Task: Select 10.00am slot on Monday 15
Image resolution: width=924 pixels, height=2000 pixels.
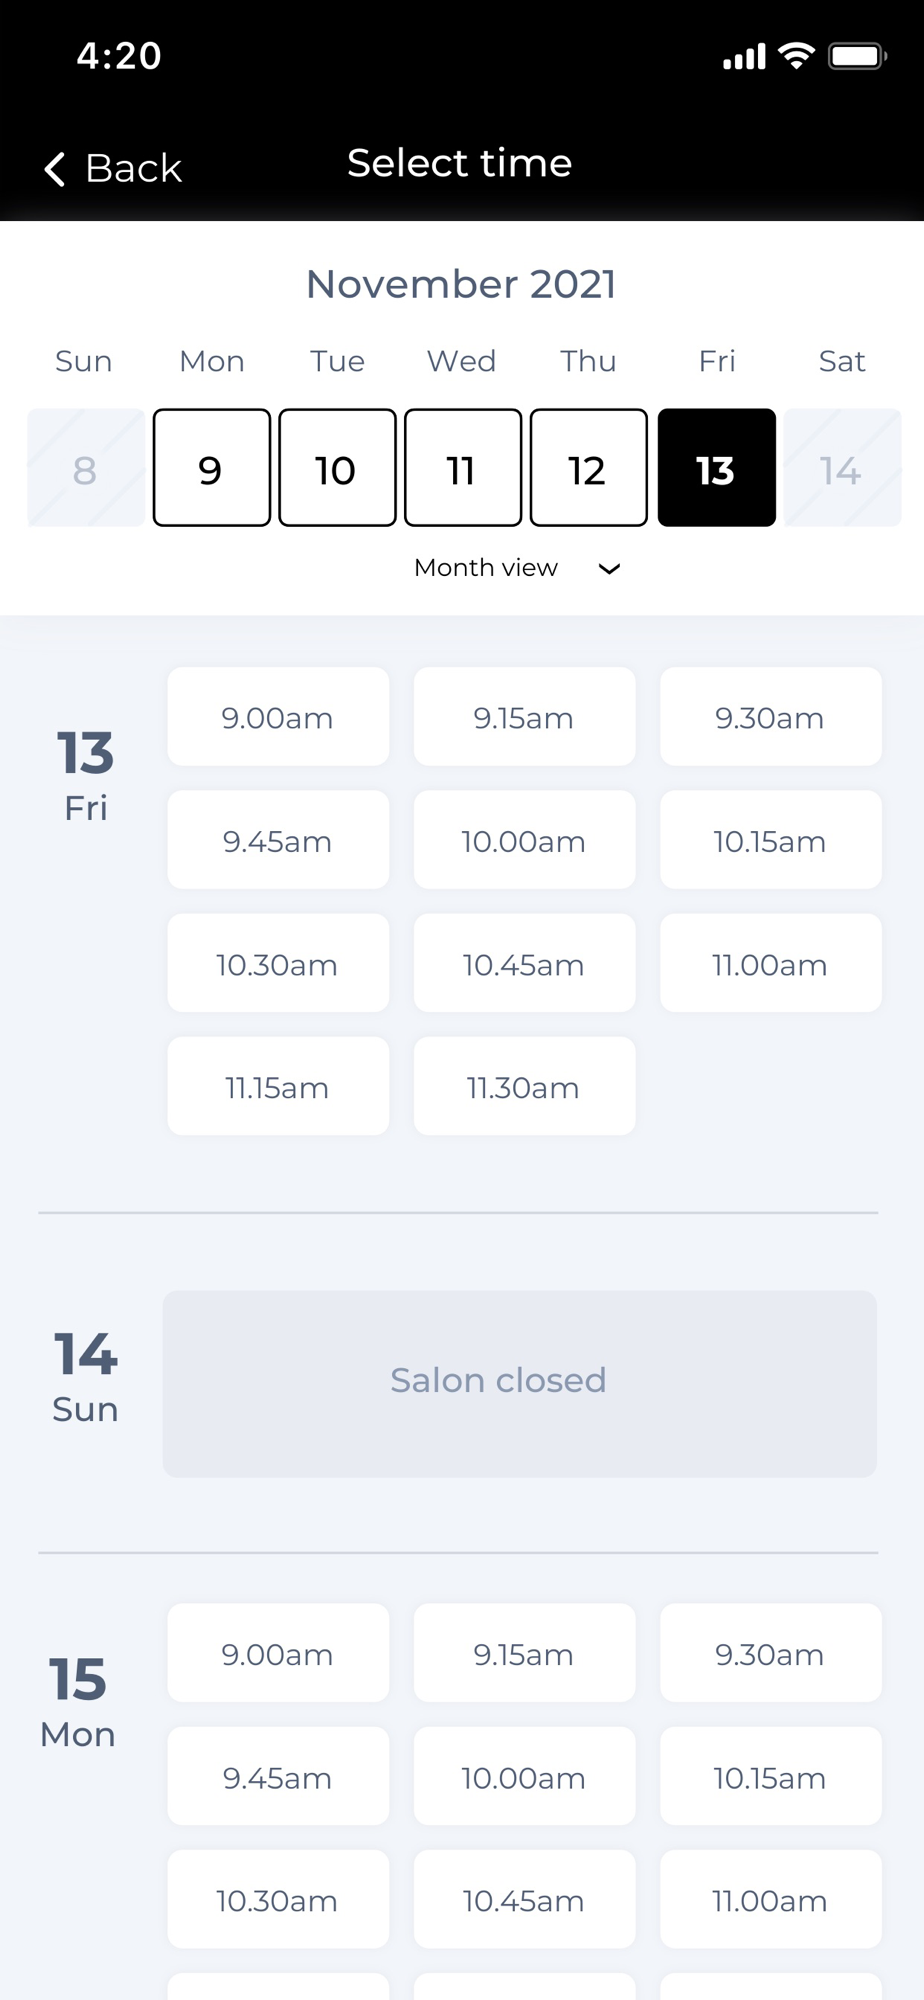Action: pyautogui.click(x=524, y=1777)
